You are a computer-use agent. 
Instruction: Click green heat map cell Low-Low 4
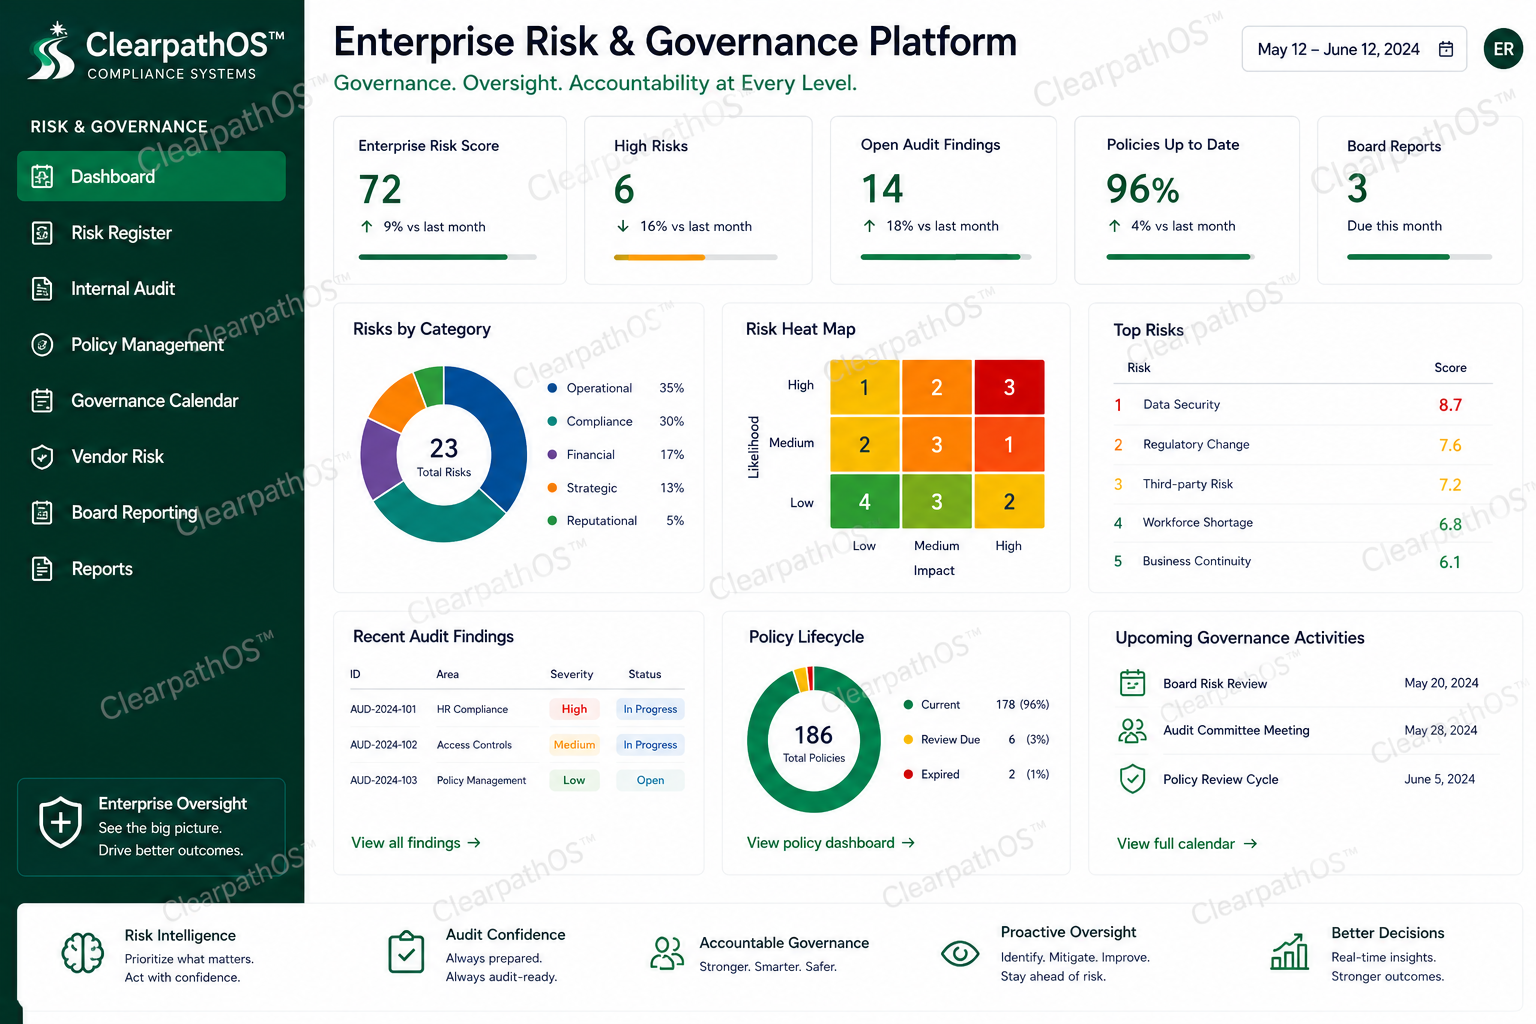865,501
